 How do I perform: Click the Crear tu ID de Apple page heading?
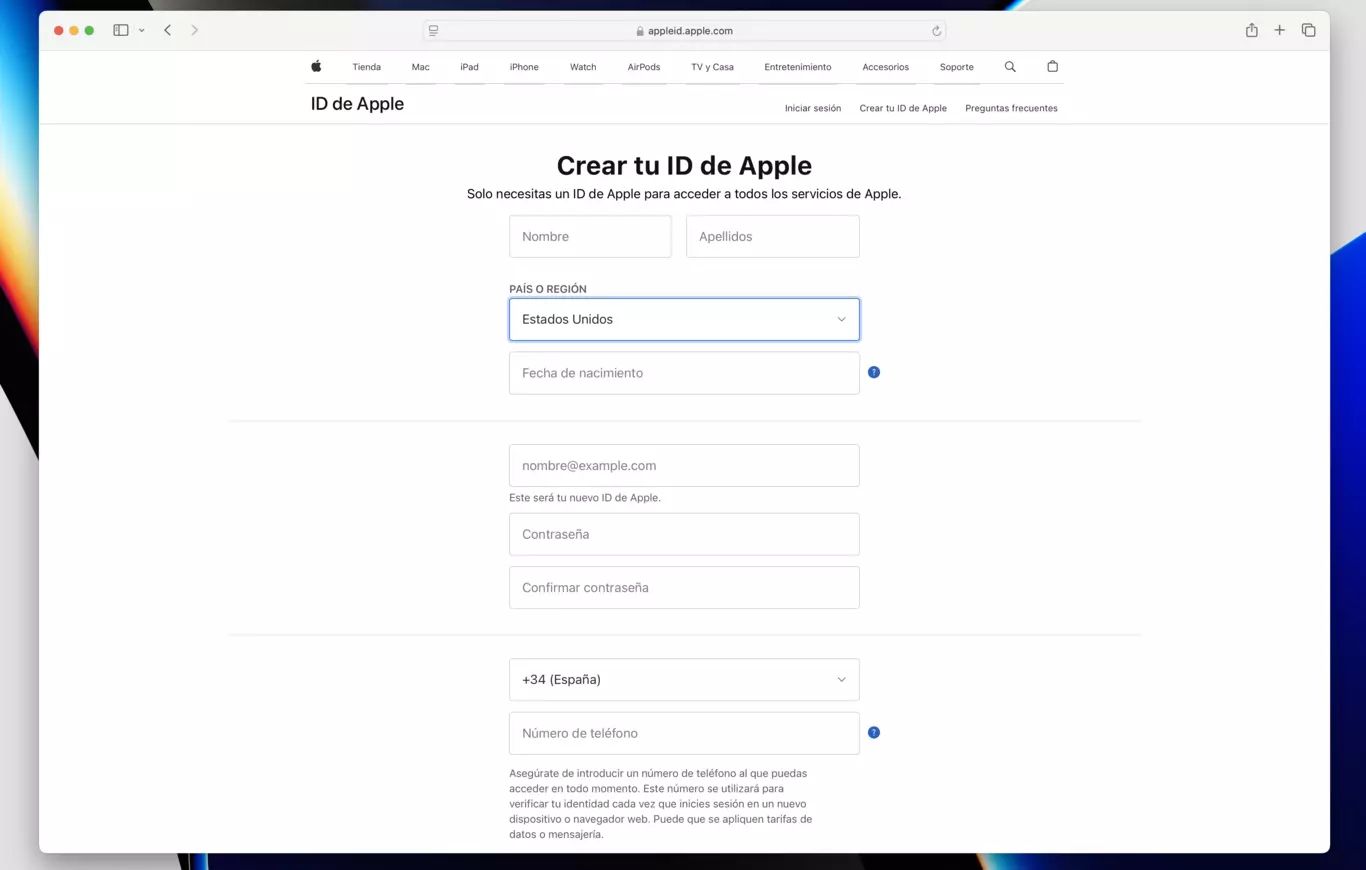point(684,165)
